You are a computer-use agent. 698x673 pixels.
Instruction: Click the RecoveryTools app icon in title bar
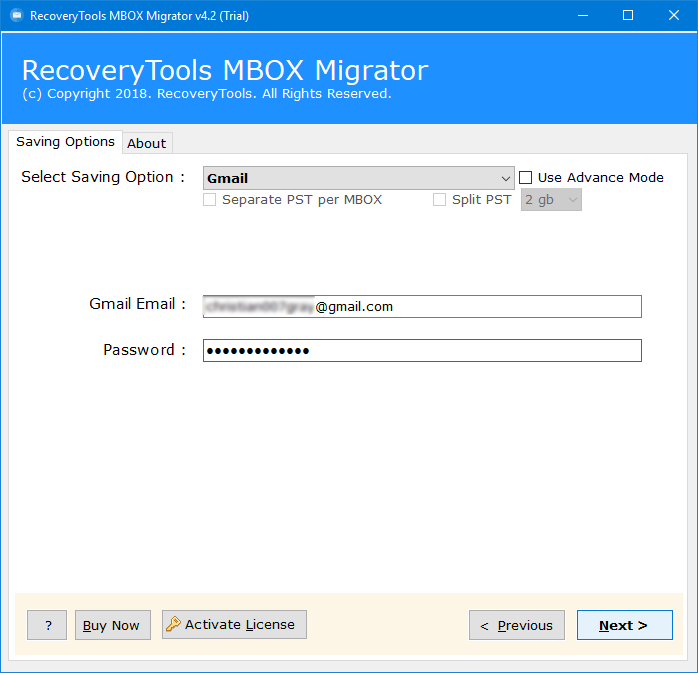[x=16, y=16]
